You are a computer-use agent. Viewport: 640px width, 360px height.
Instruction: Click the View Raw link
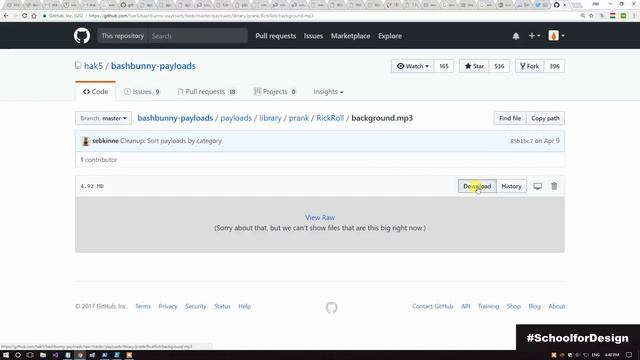(x=320, y=218)
